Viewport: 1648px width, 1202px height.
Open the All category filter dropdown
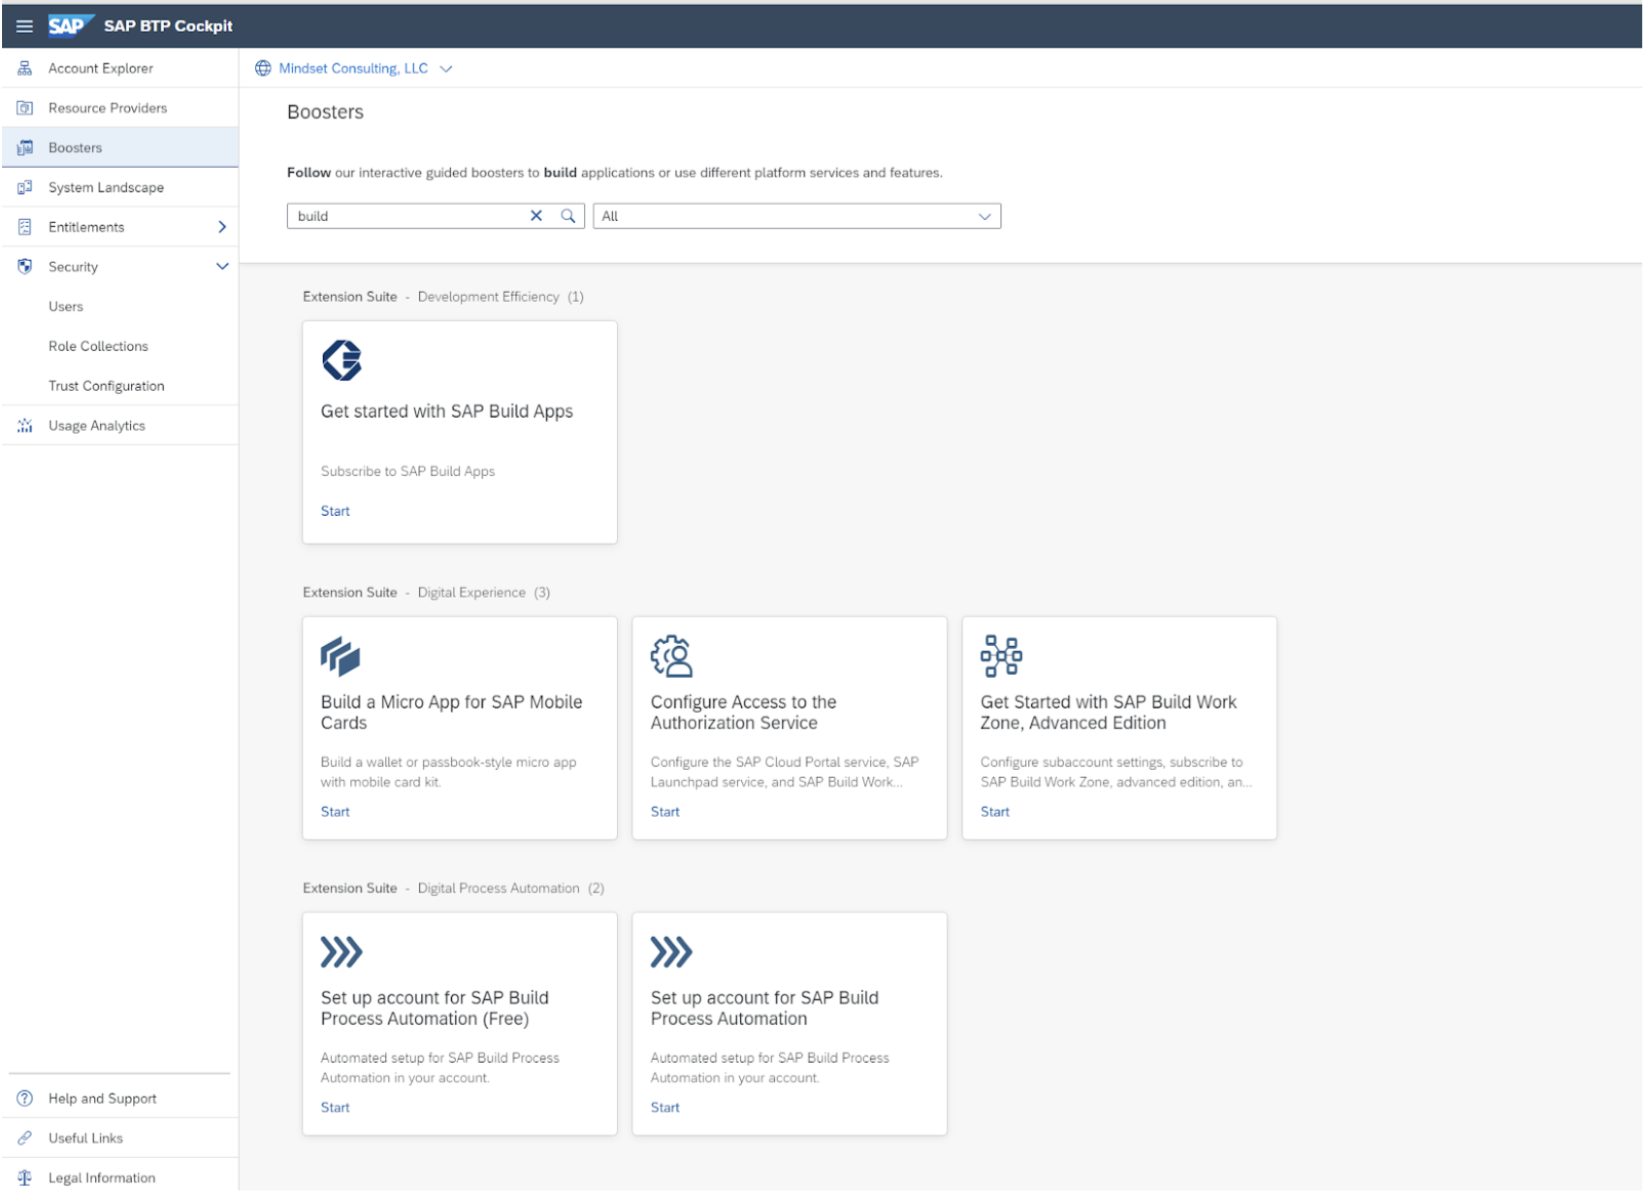click(x=986, y=215)
